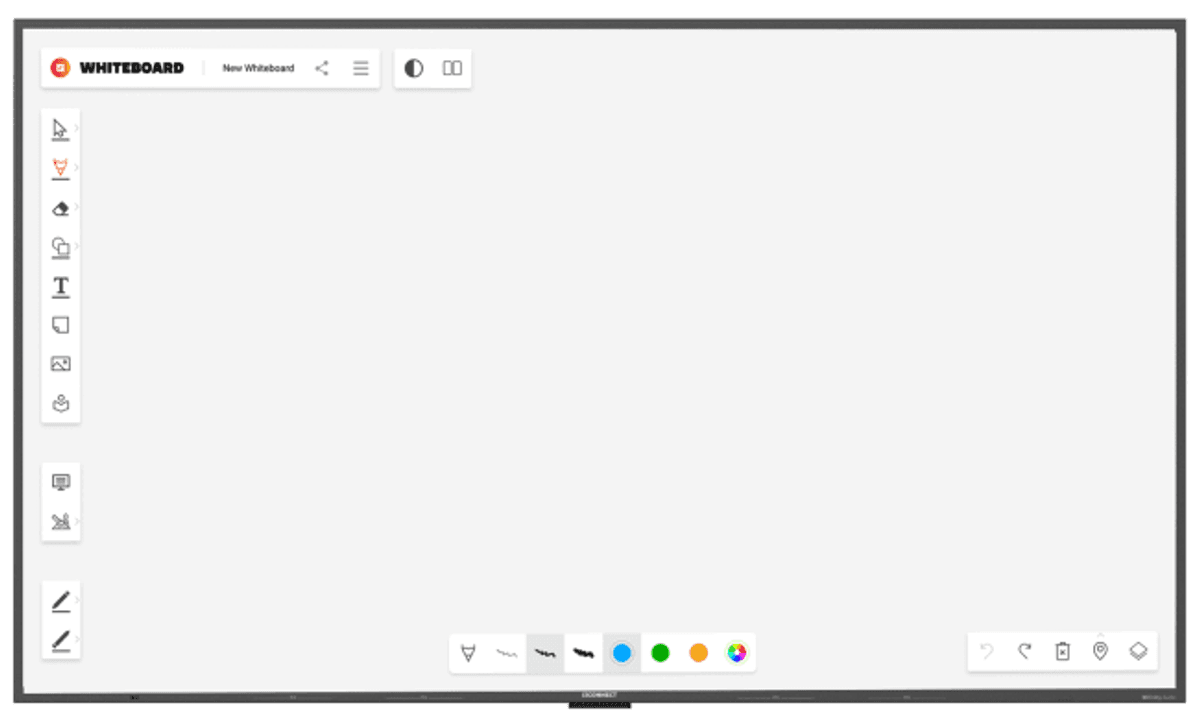
Task: Click the New Whiteboard title
Action: click(258, 68)
